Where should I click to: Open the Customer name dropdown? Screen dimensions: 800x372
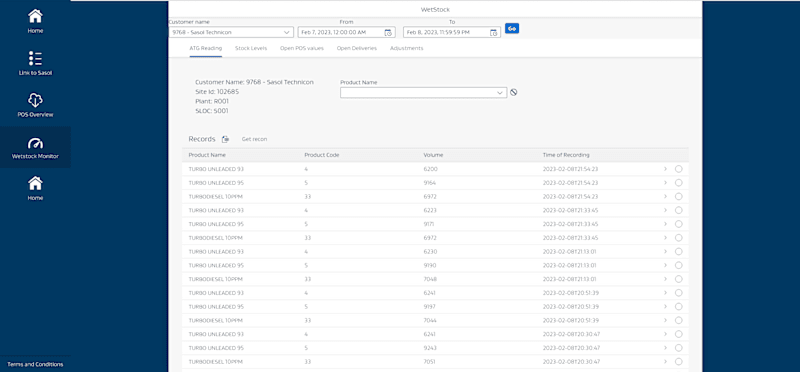[x=231, y=32]
